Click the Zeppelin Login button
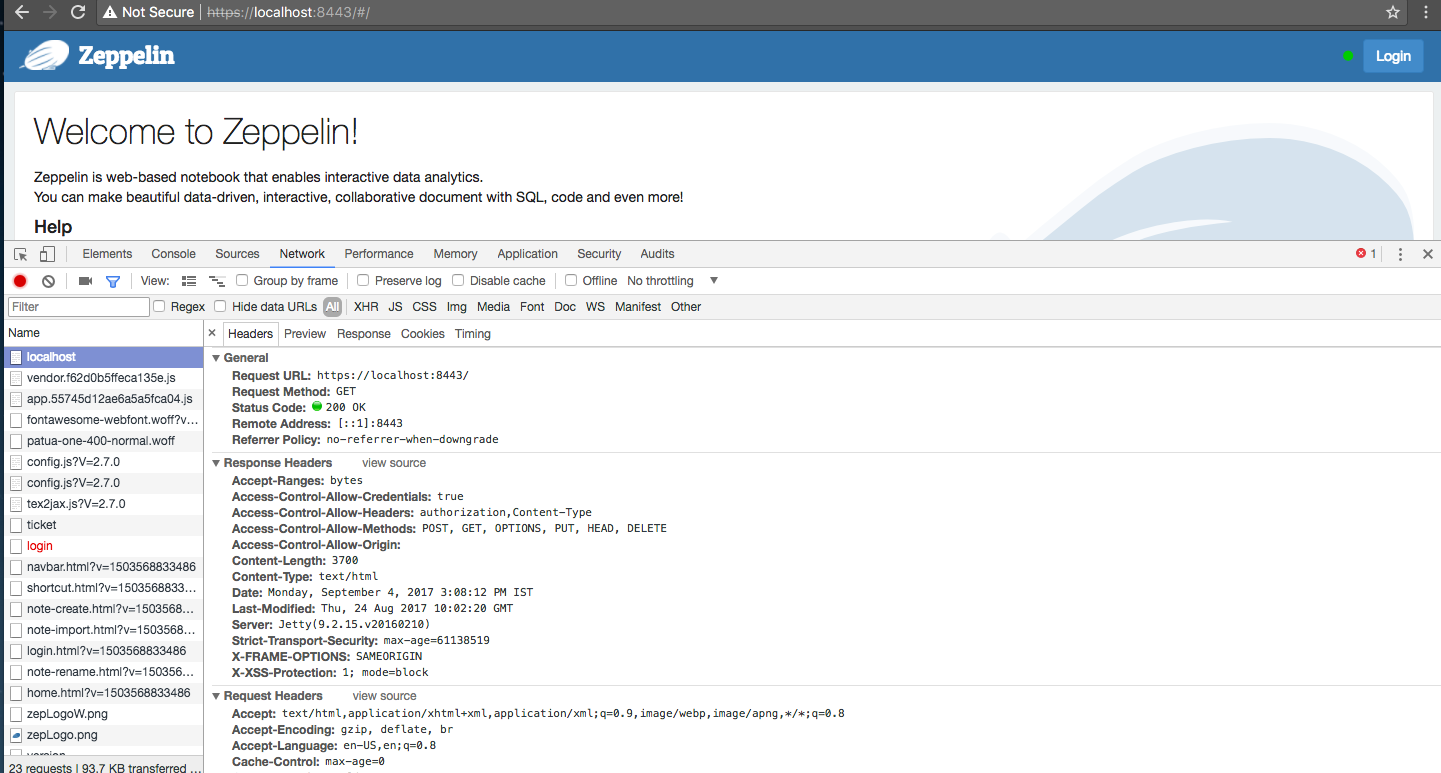This screenshot has width=1441, height=773. (x=1392, y=56)
